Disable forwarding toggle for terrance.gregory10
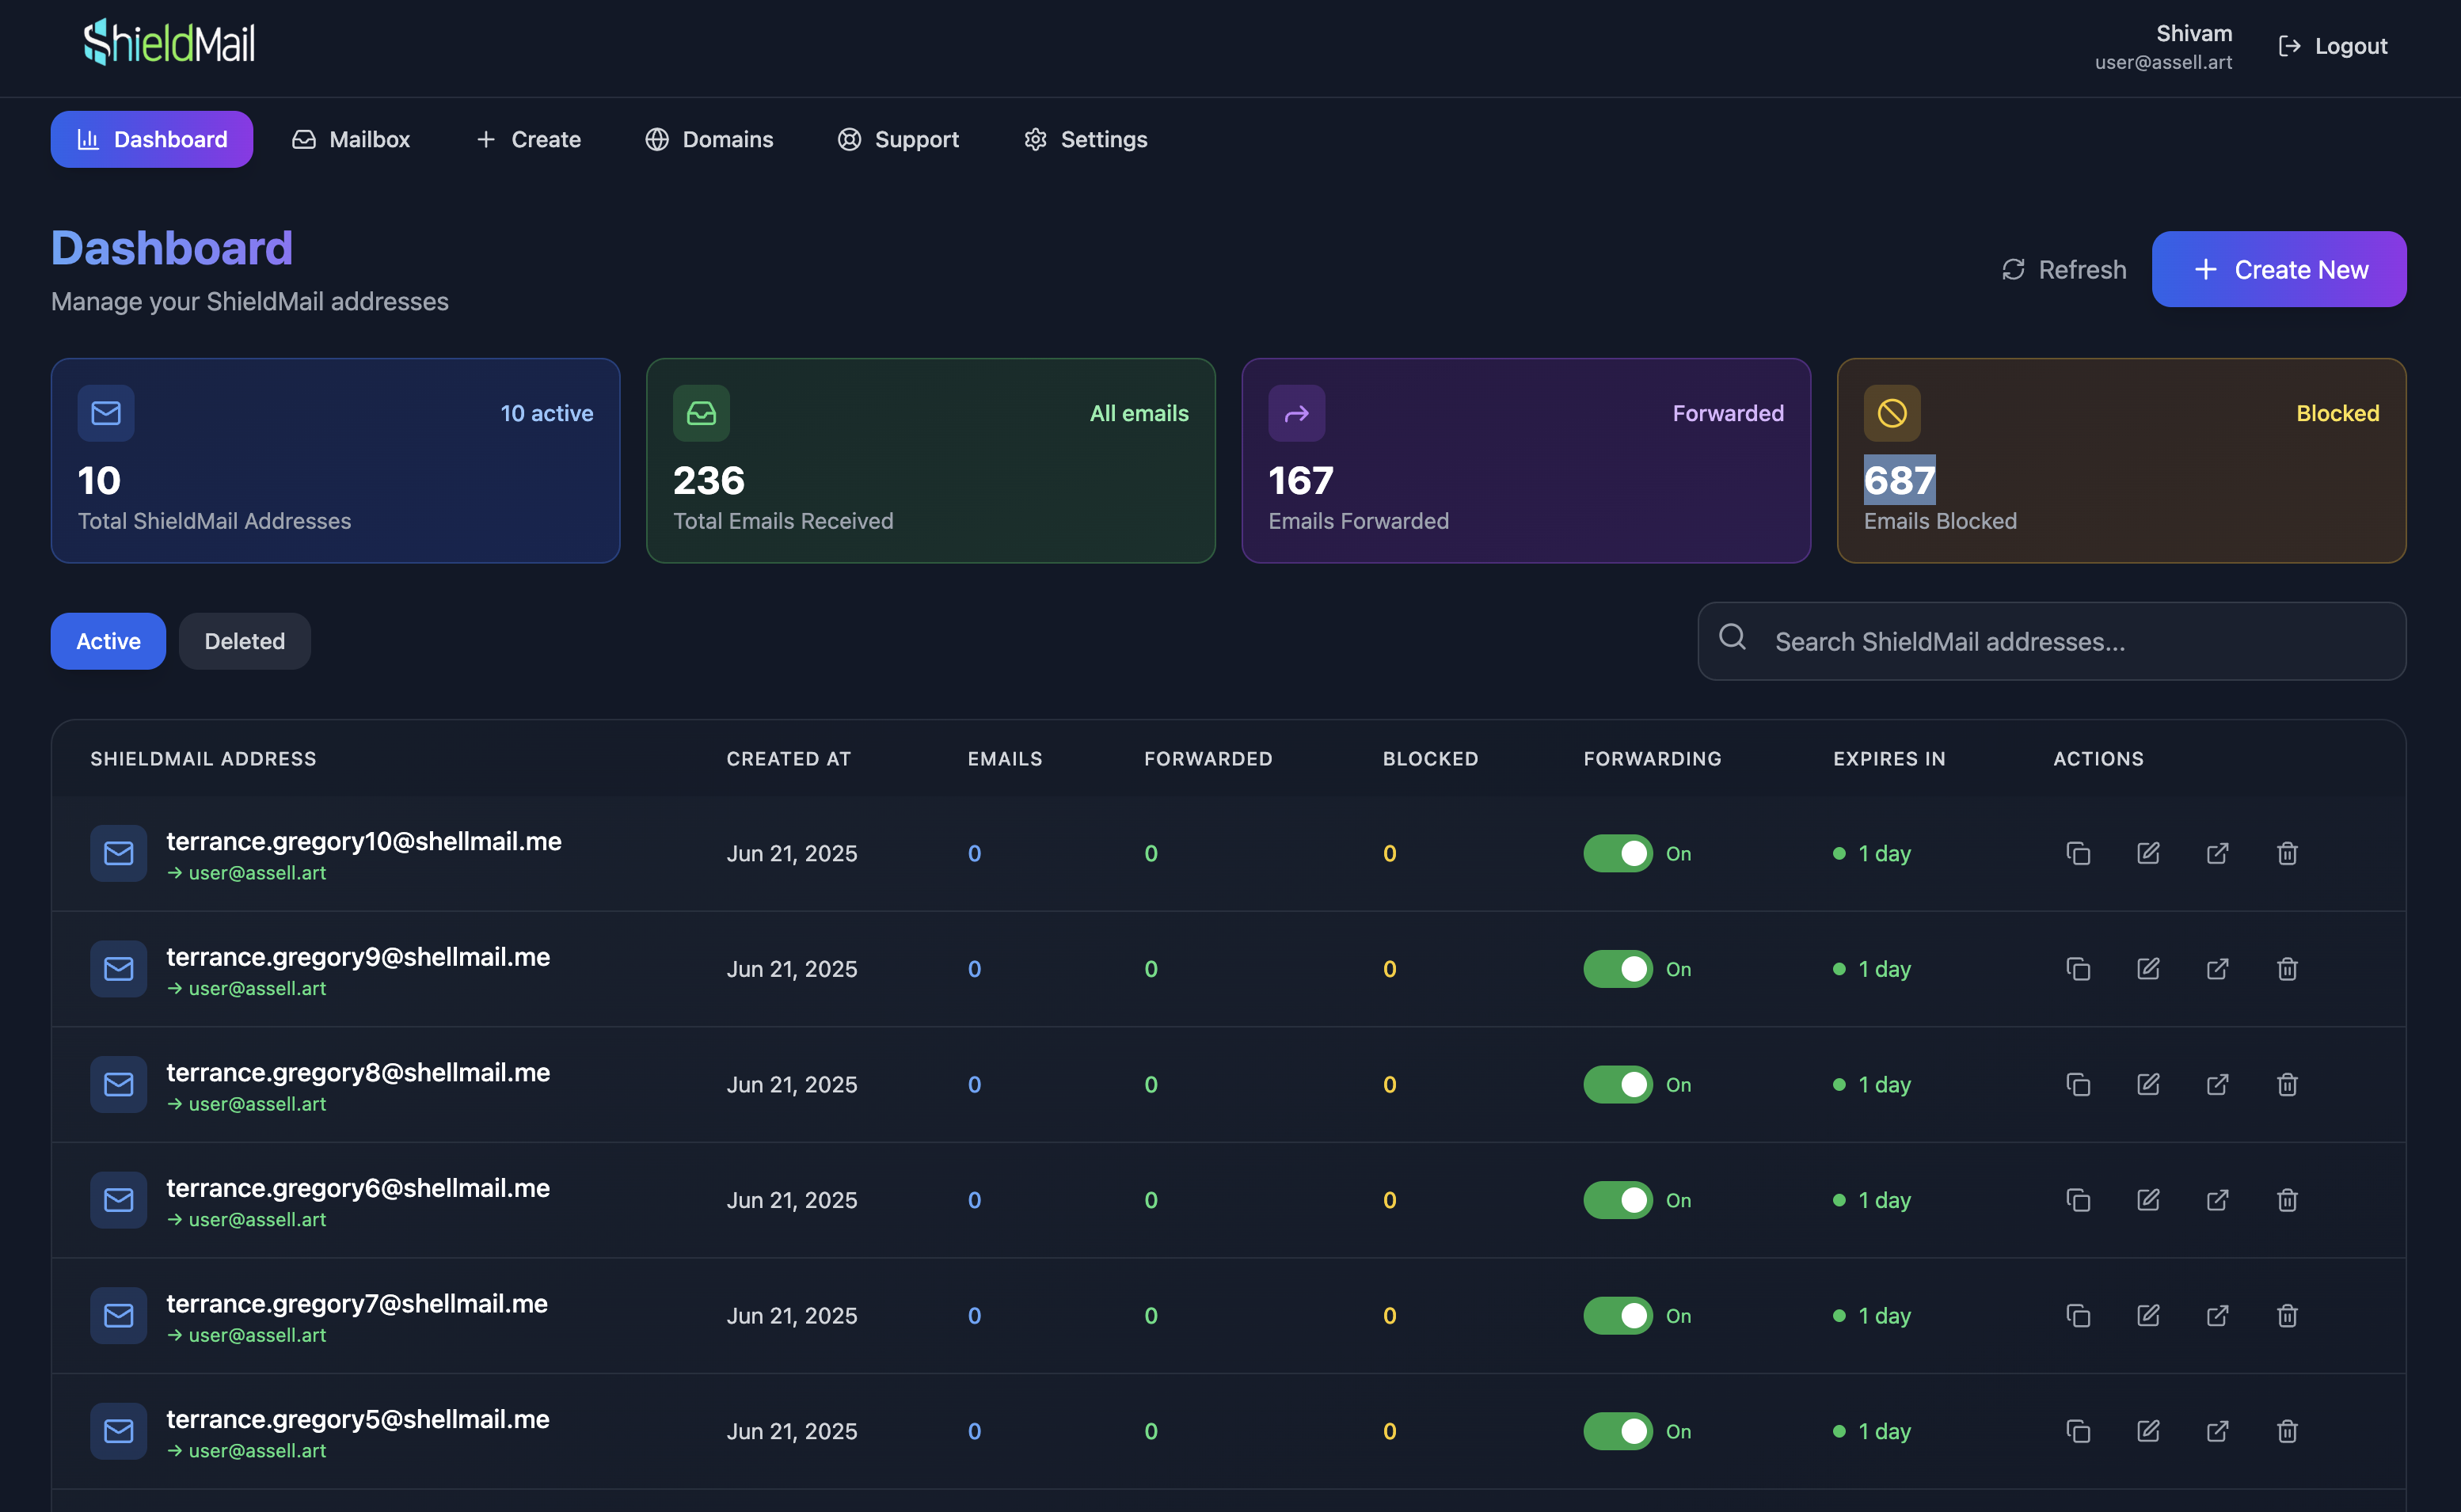 tap(1617, 853)
